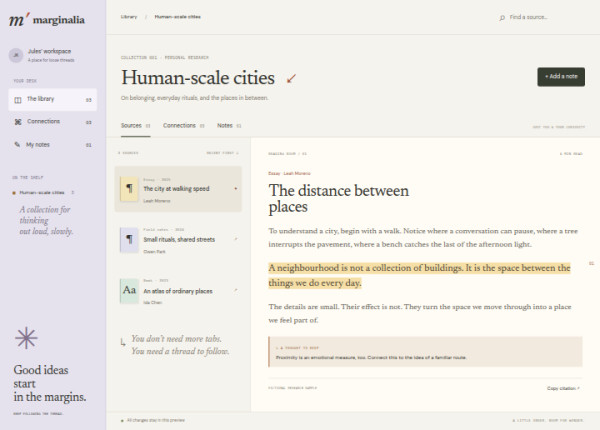The width and height of the screenshot is (600, 430).
Task: Click the marginalia logo mark
Action: pos(19,19)
